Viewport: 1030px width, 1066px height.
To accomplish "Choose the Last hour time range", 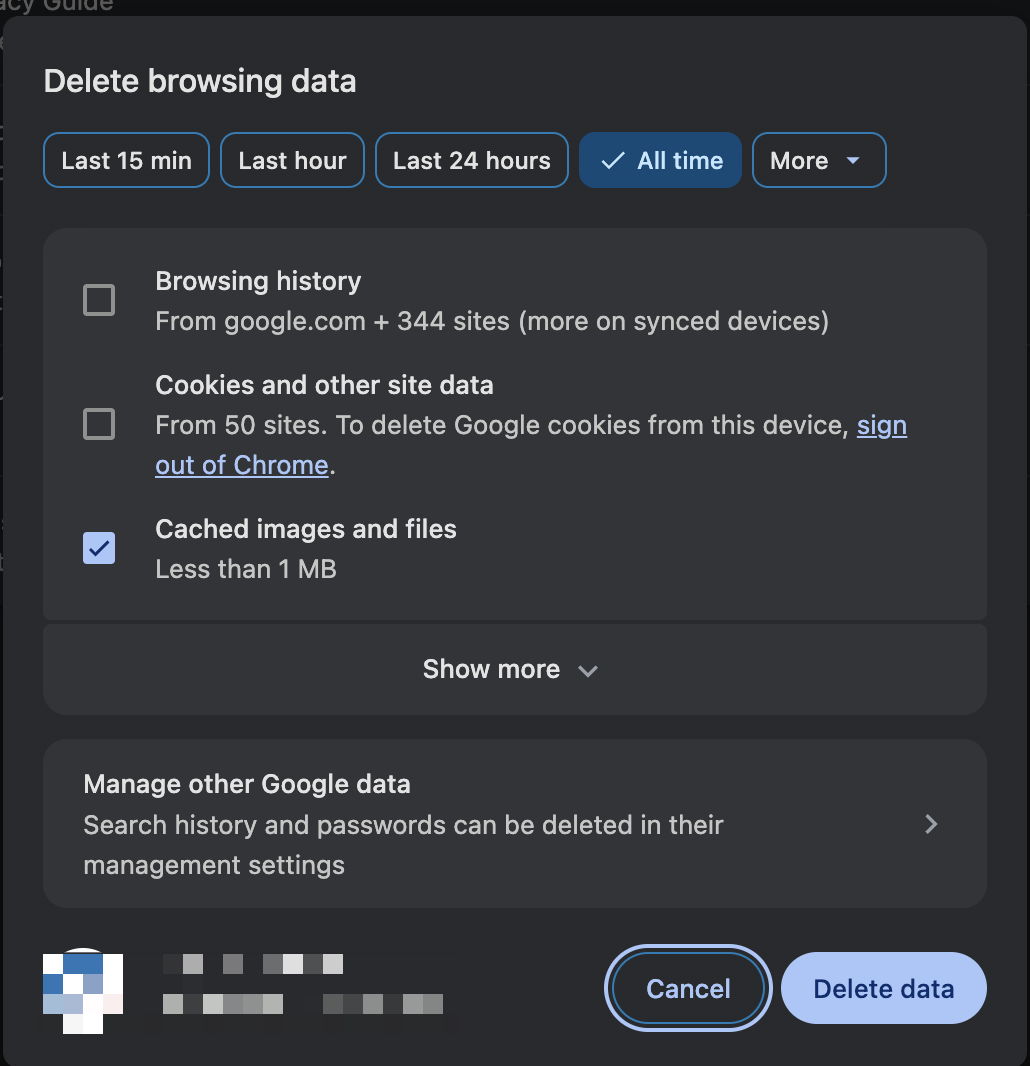I will [x=292, y=161].
